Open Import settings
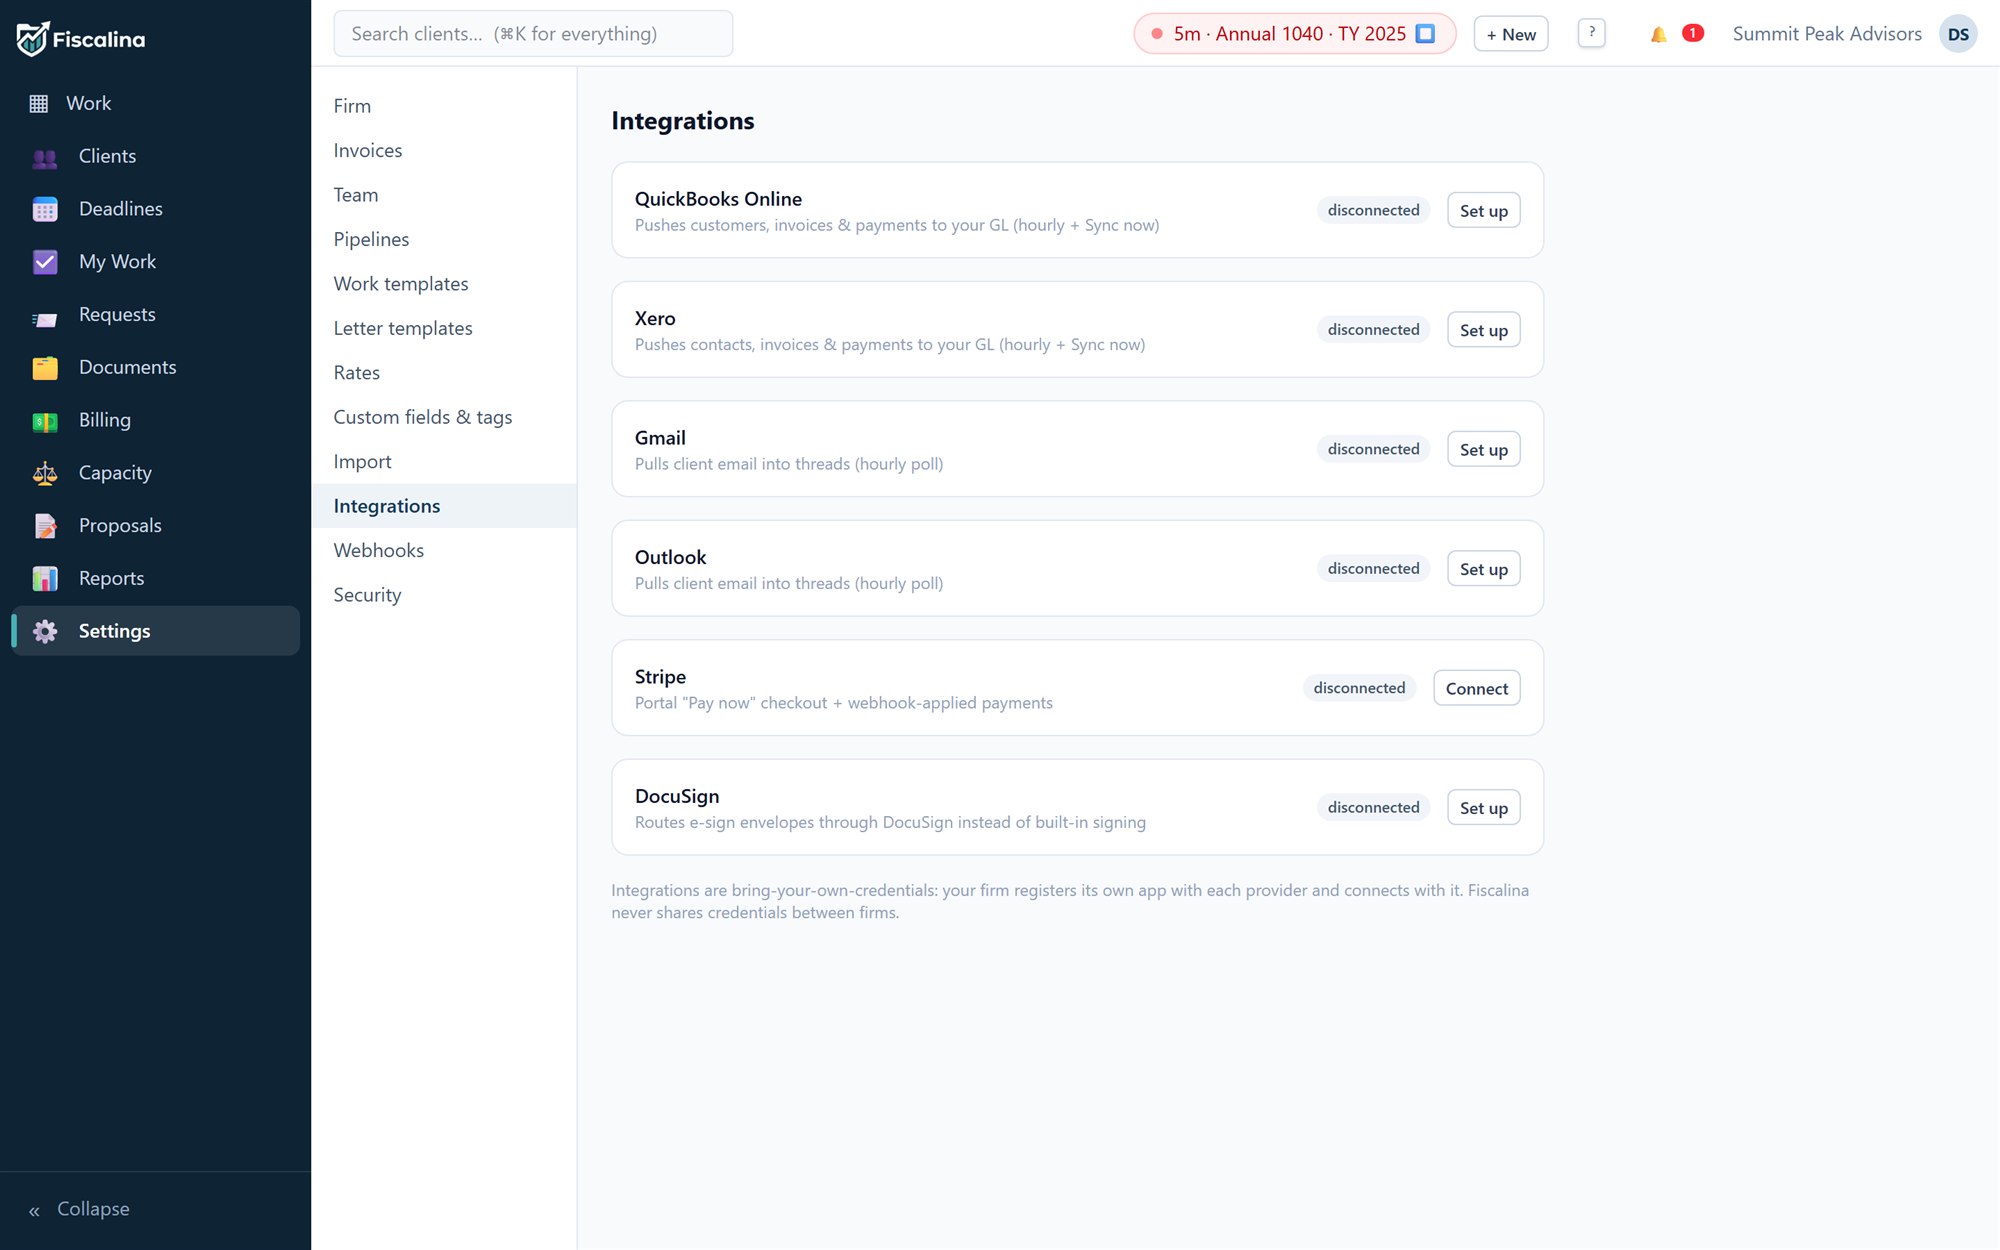Viewport: 2000px width, 1250px height. pyautogui.click(x=445, y=462)
